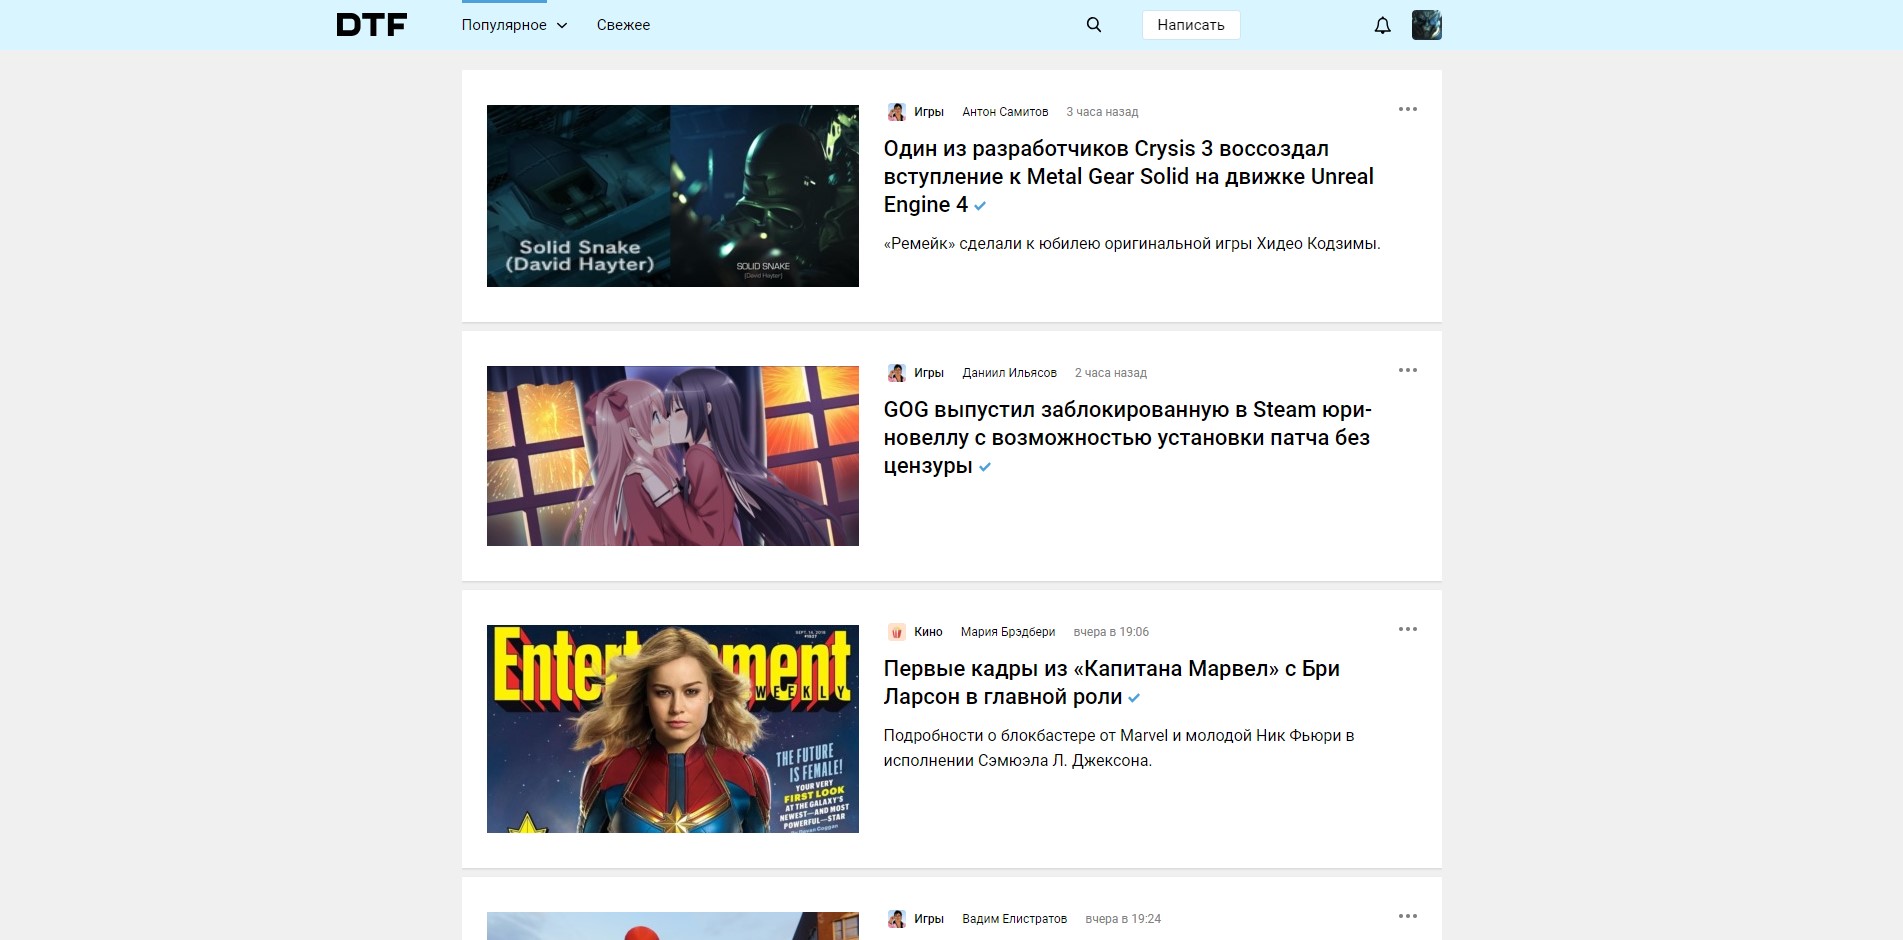Click Кино category icon on Captain Marvel article
The image size is (1903, 940).
click(896, 632)
